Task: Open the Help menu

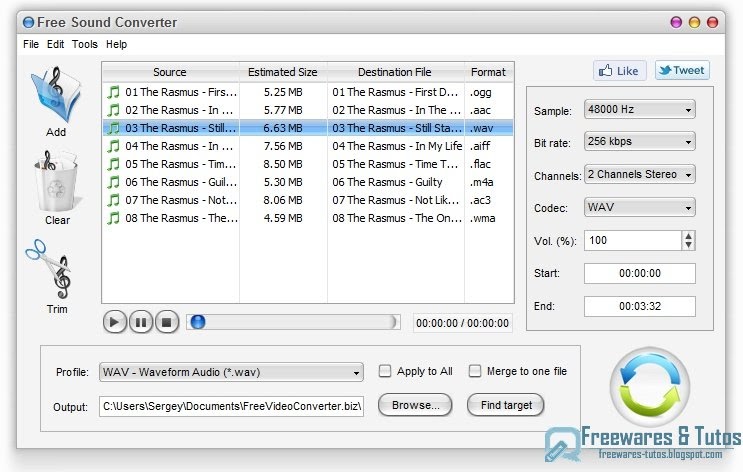Action: click(117, 44)
